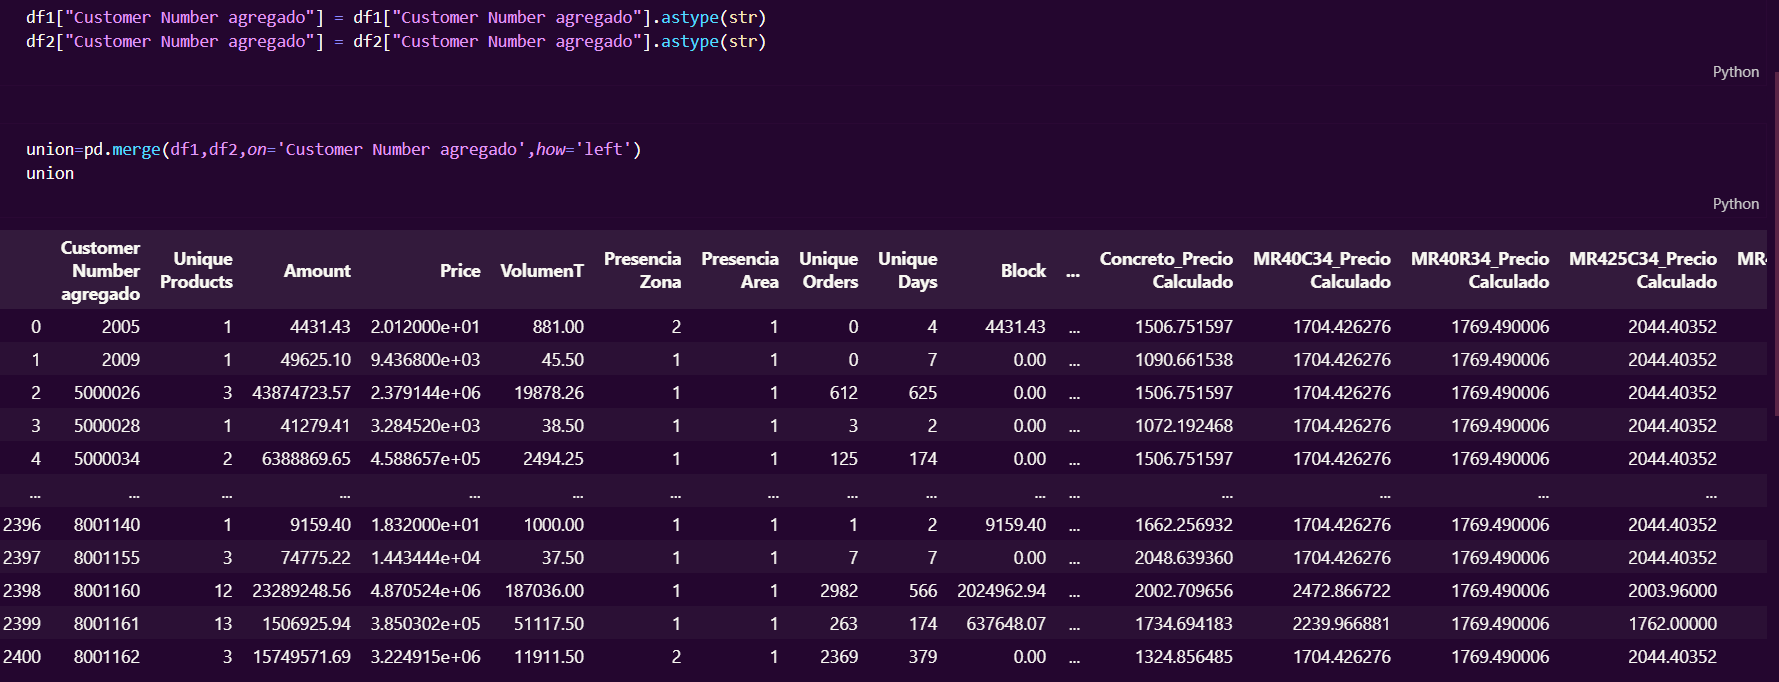Click the 'Concreto_Precio Calculado' column header
1779x682 pixels.
(x=1166, y=271)
